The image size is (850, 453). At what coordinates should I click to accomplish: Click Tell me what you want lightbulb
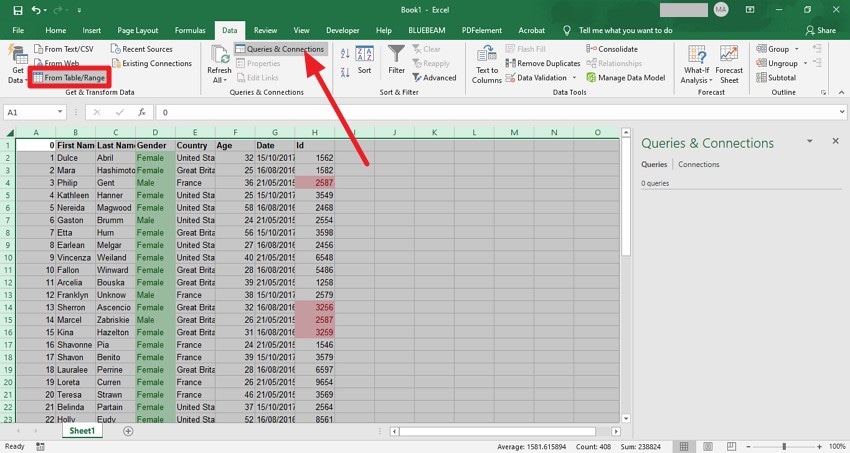[567, 30]
